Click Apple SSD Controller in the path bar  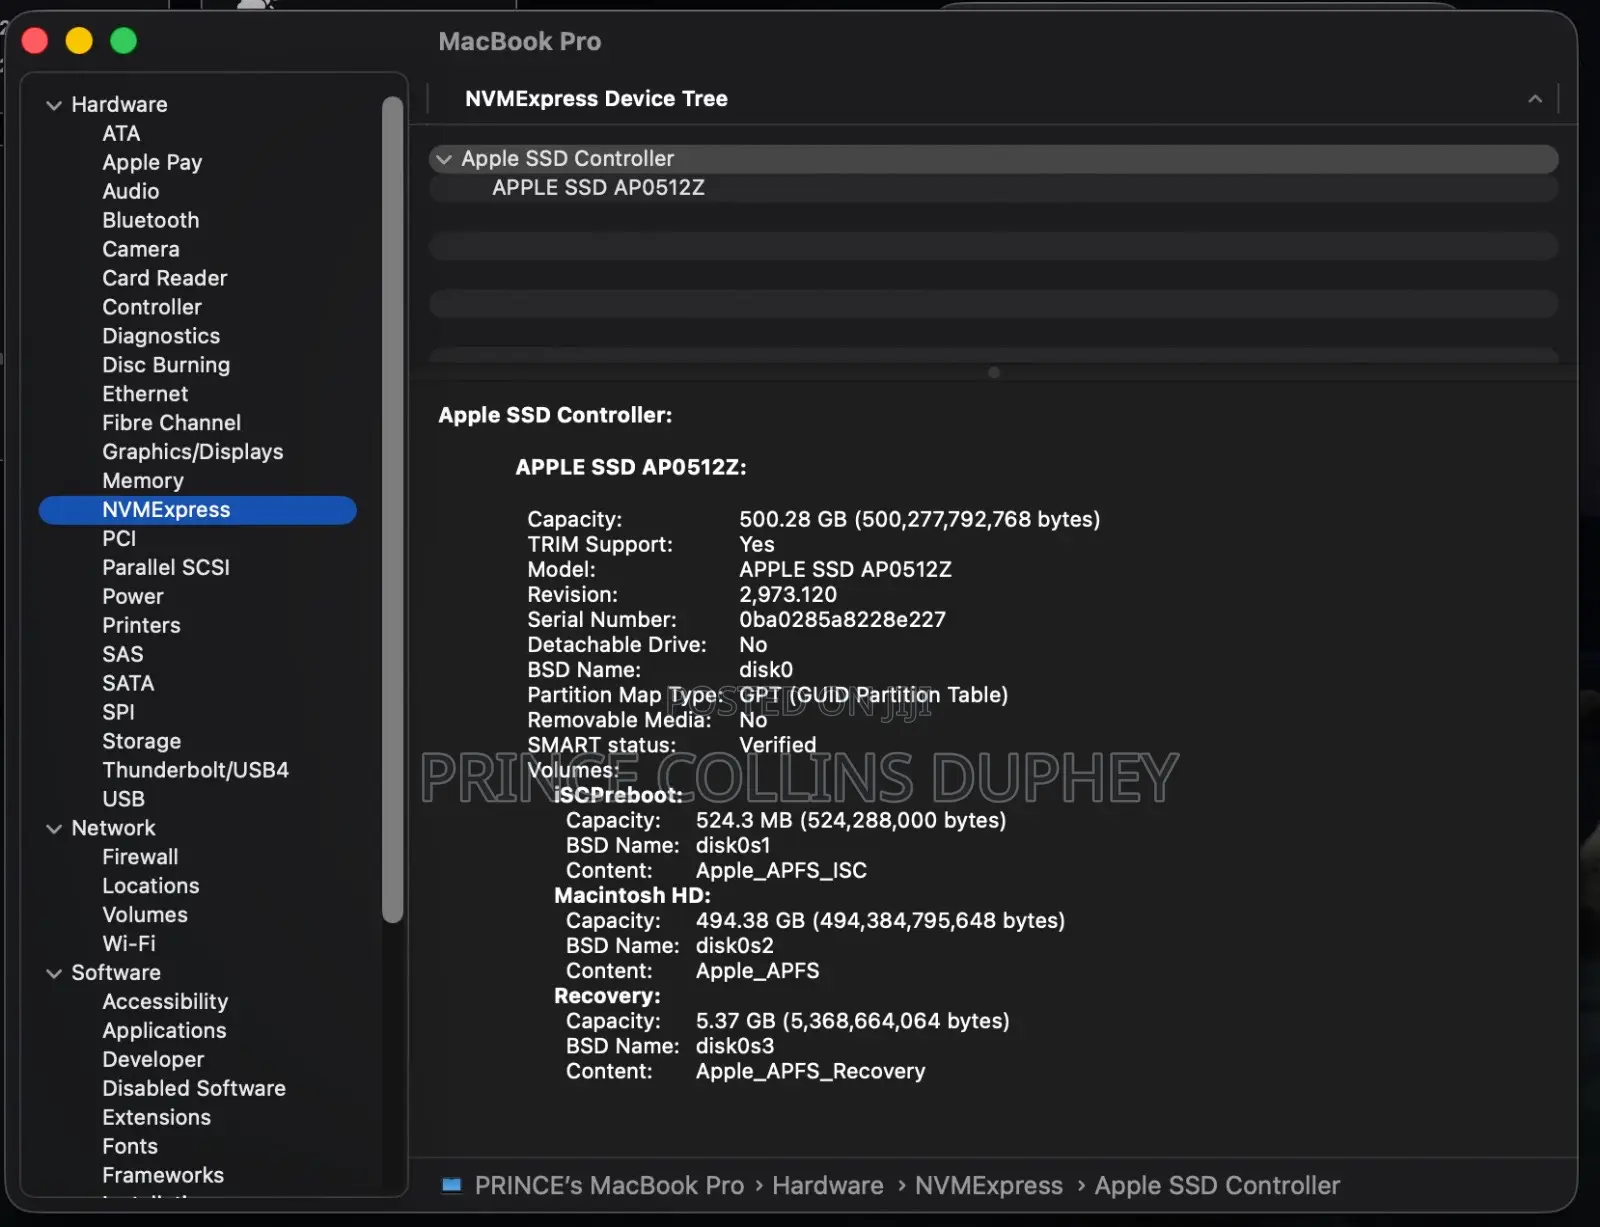[1216, 1186]
